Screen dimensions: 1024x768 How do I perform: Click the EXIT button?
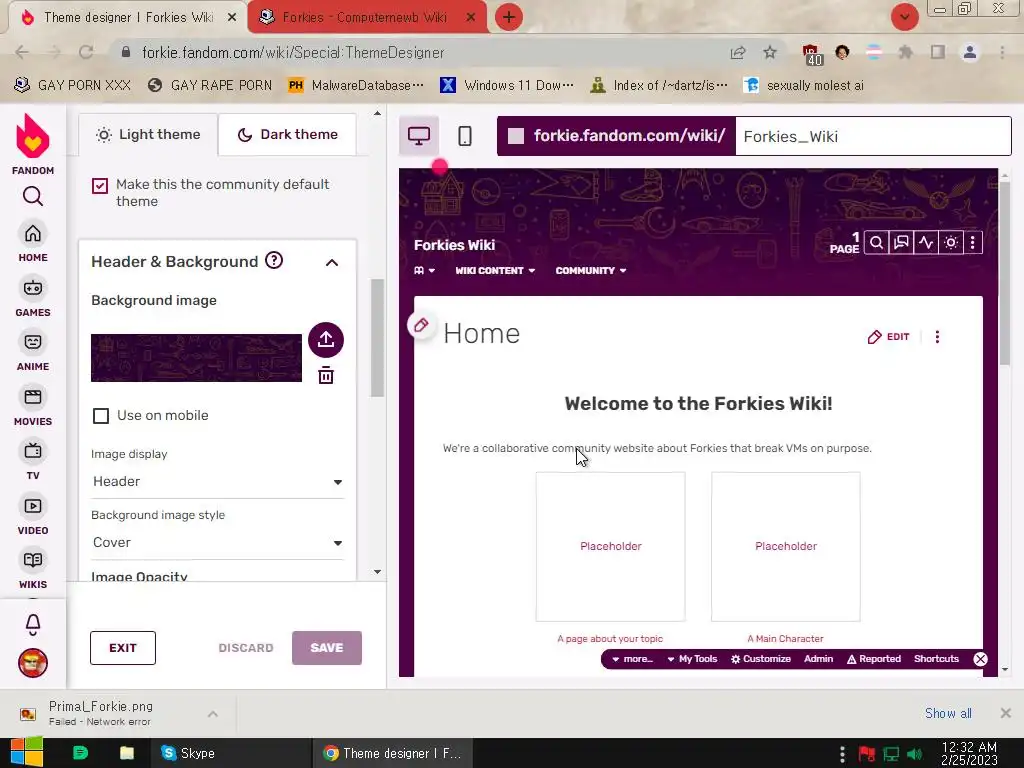(123, 648)
